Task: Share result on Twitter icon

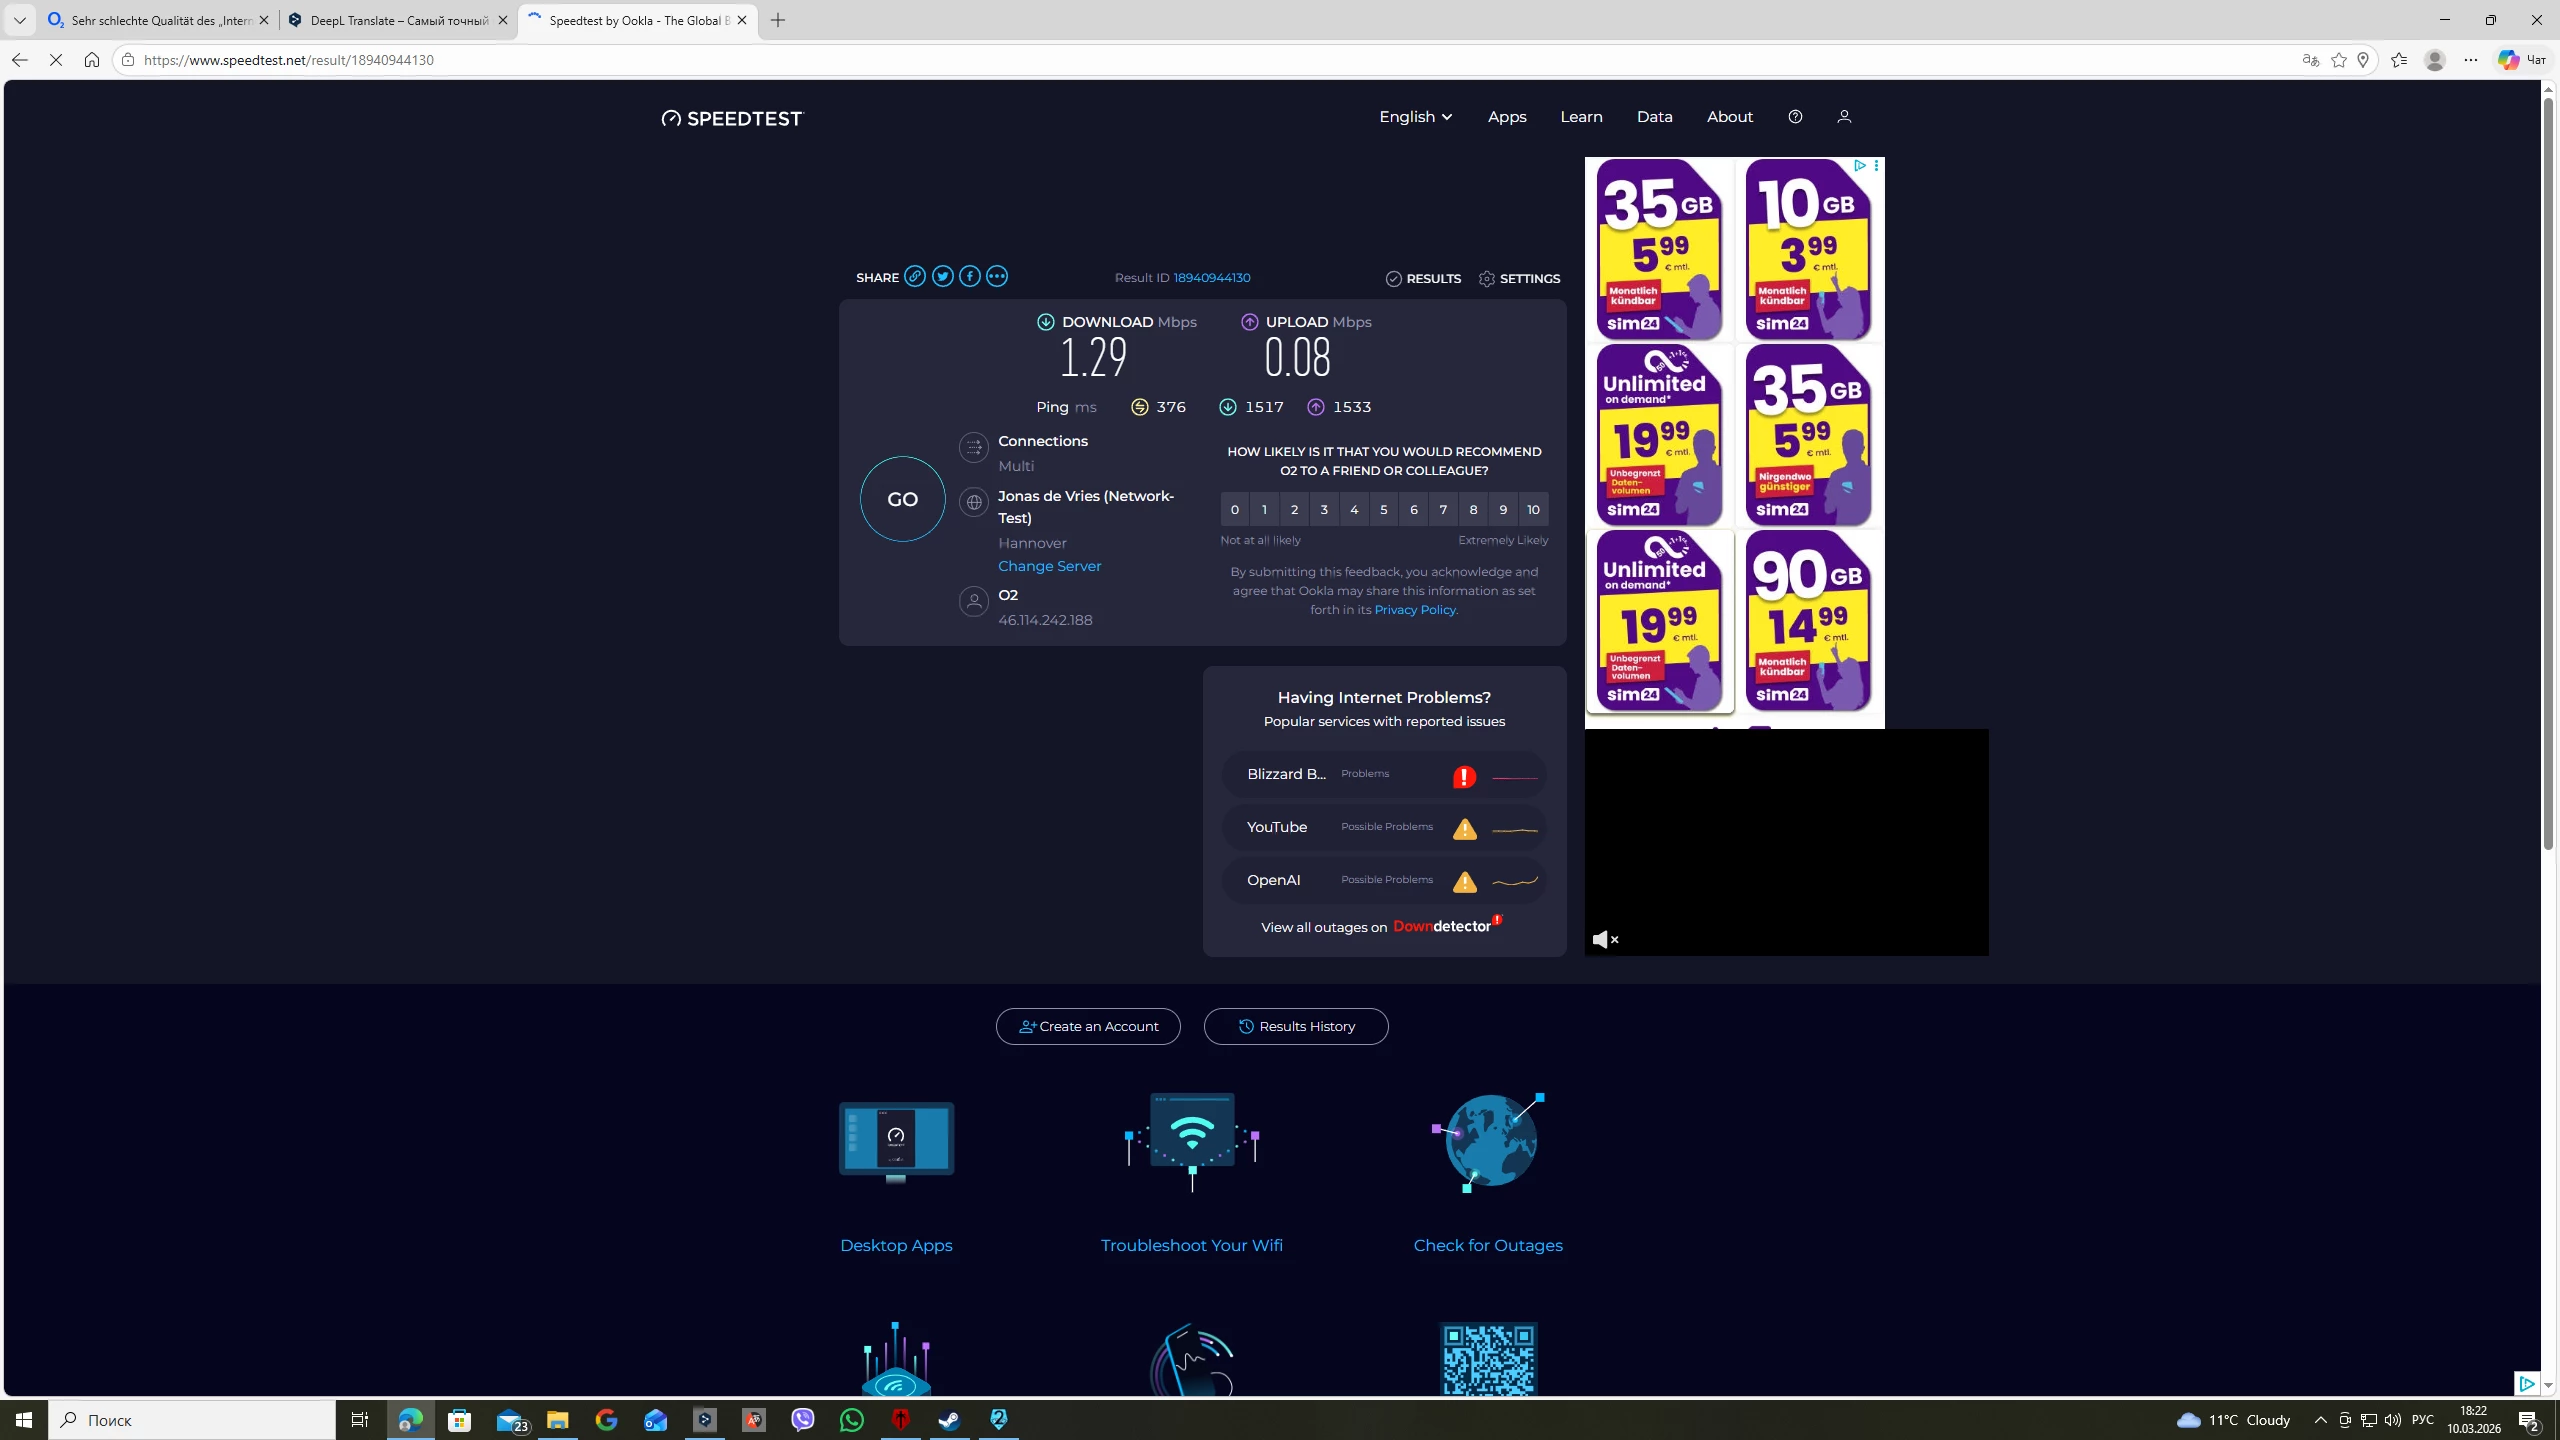Action: click(942, 277)
